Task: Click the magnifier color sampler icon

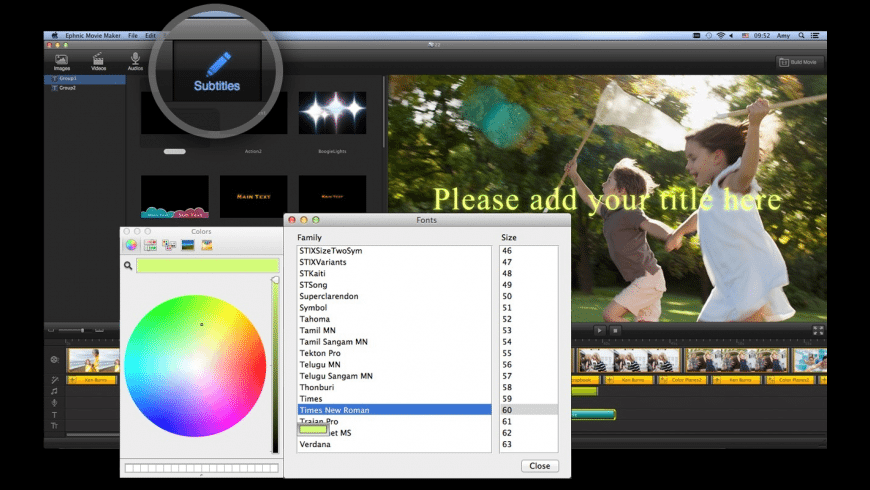Action: point(128,266)
